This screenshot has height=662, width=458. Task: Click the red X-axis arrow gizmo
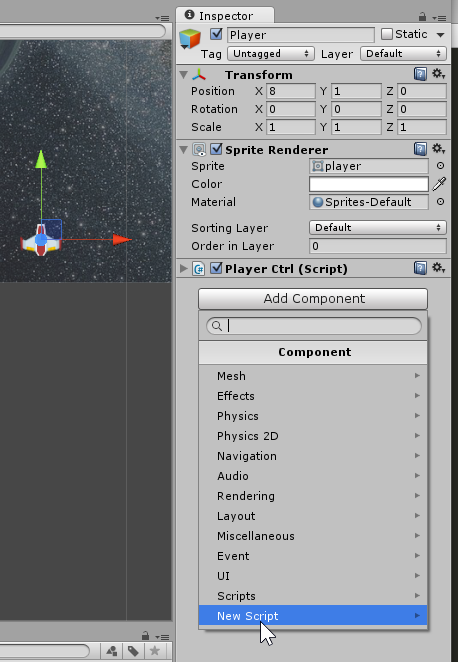point(122,240)
